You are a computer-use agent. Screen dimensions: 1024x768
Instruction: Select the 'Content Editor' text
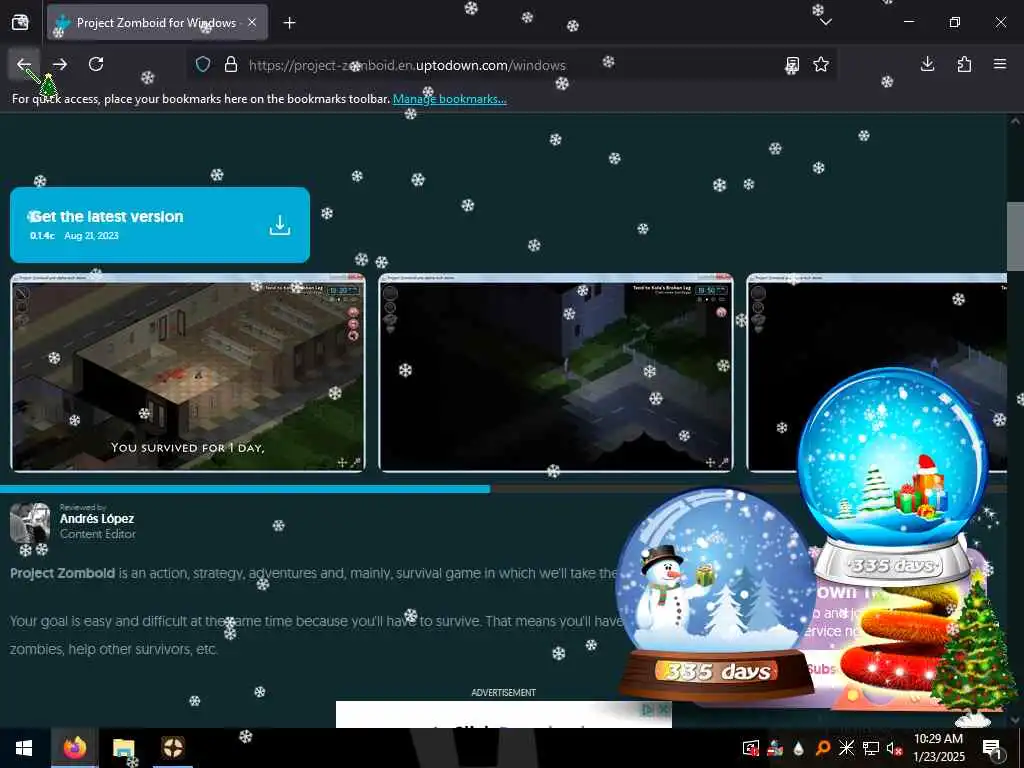pos(98,534)
